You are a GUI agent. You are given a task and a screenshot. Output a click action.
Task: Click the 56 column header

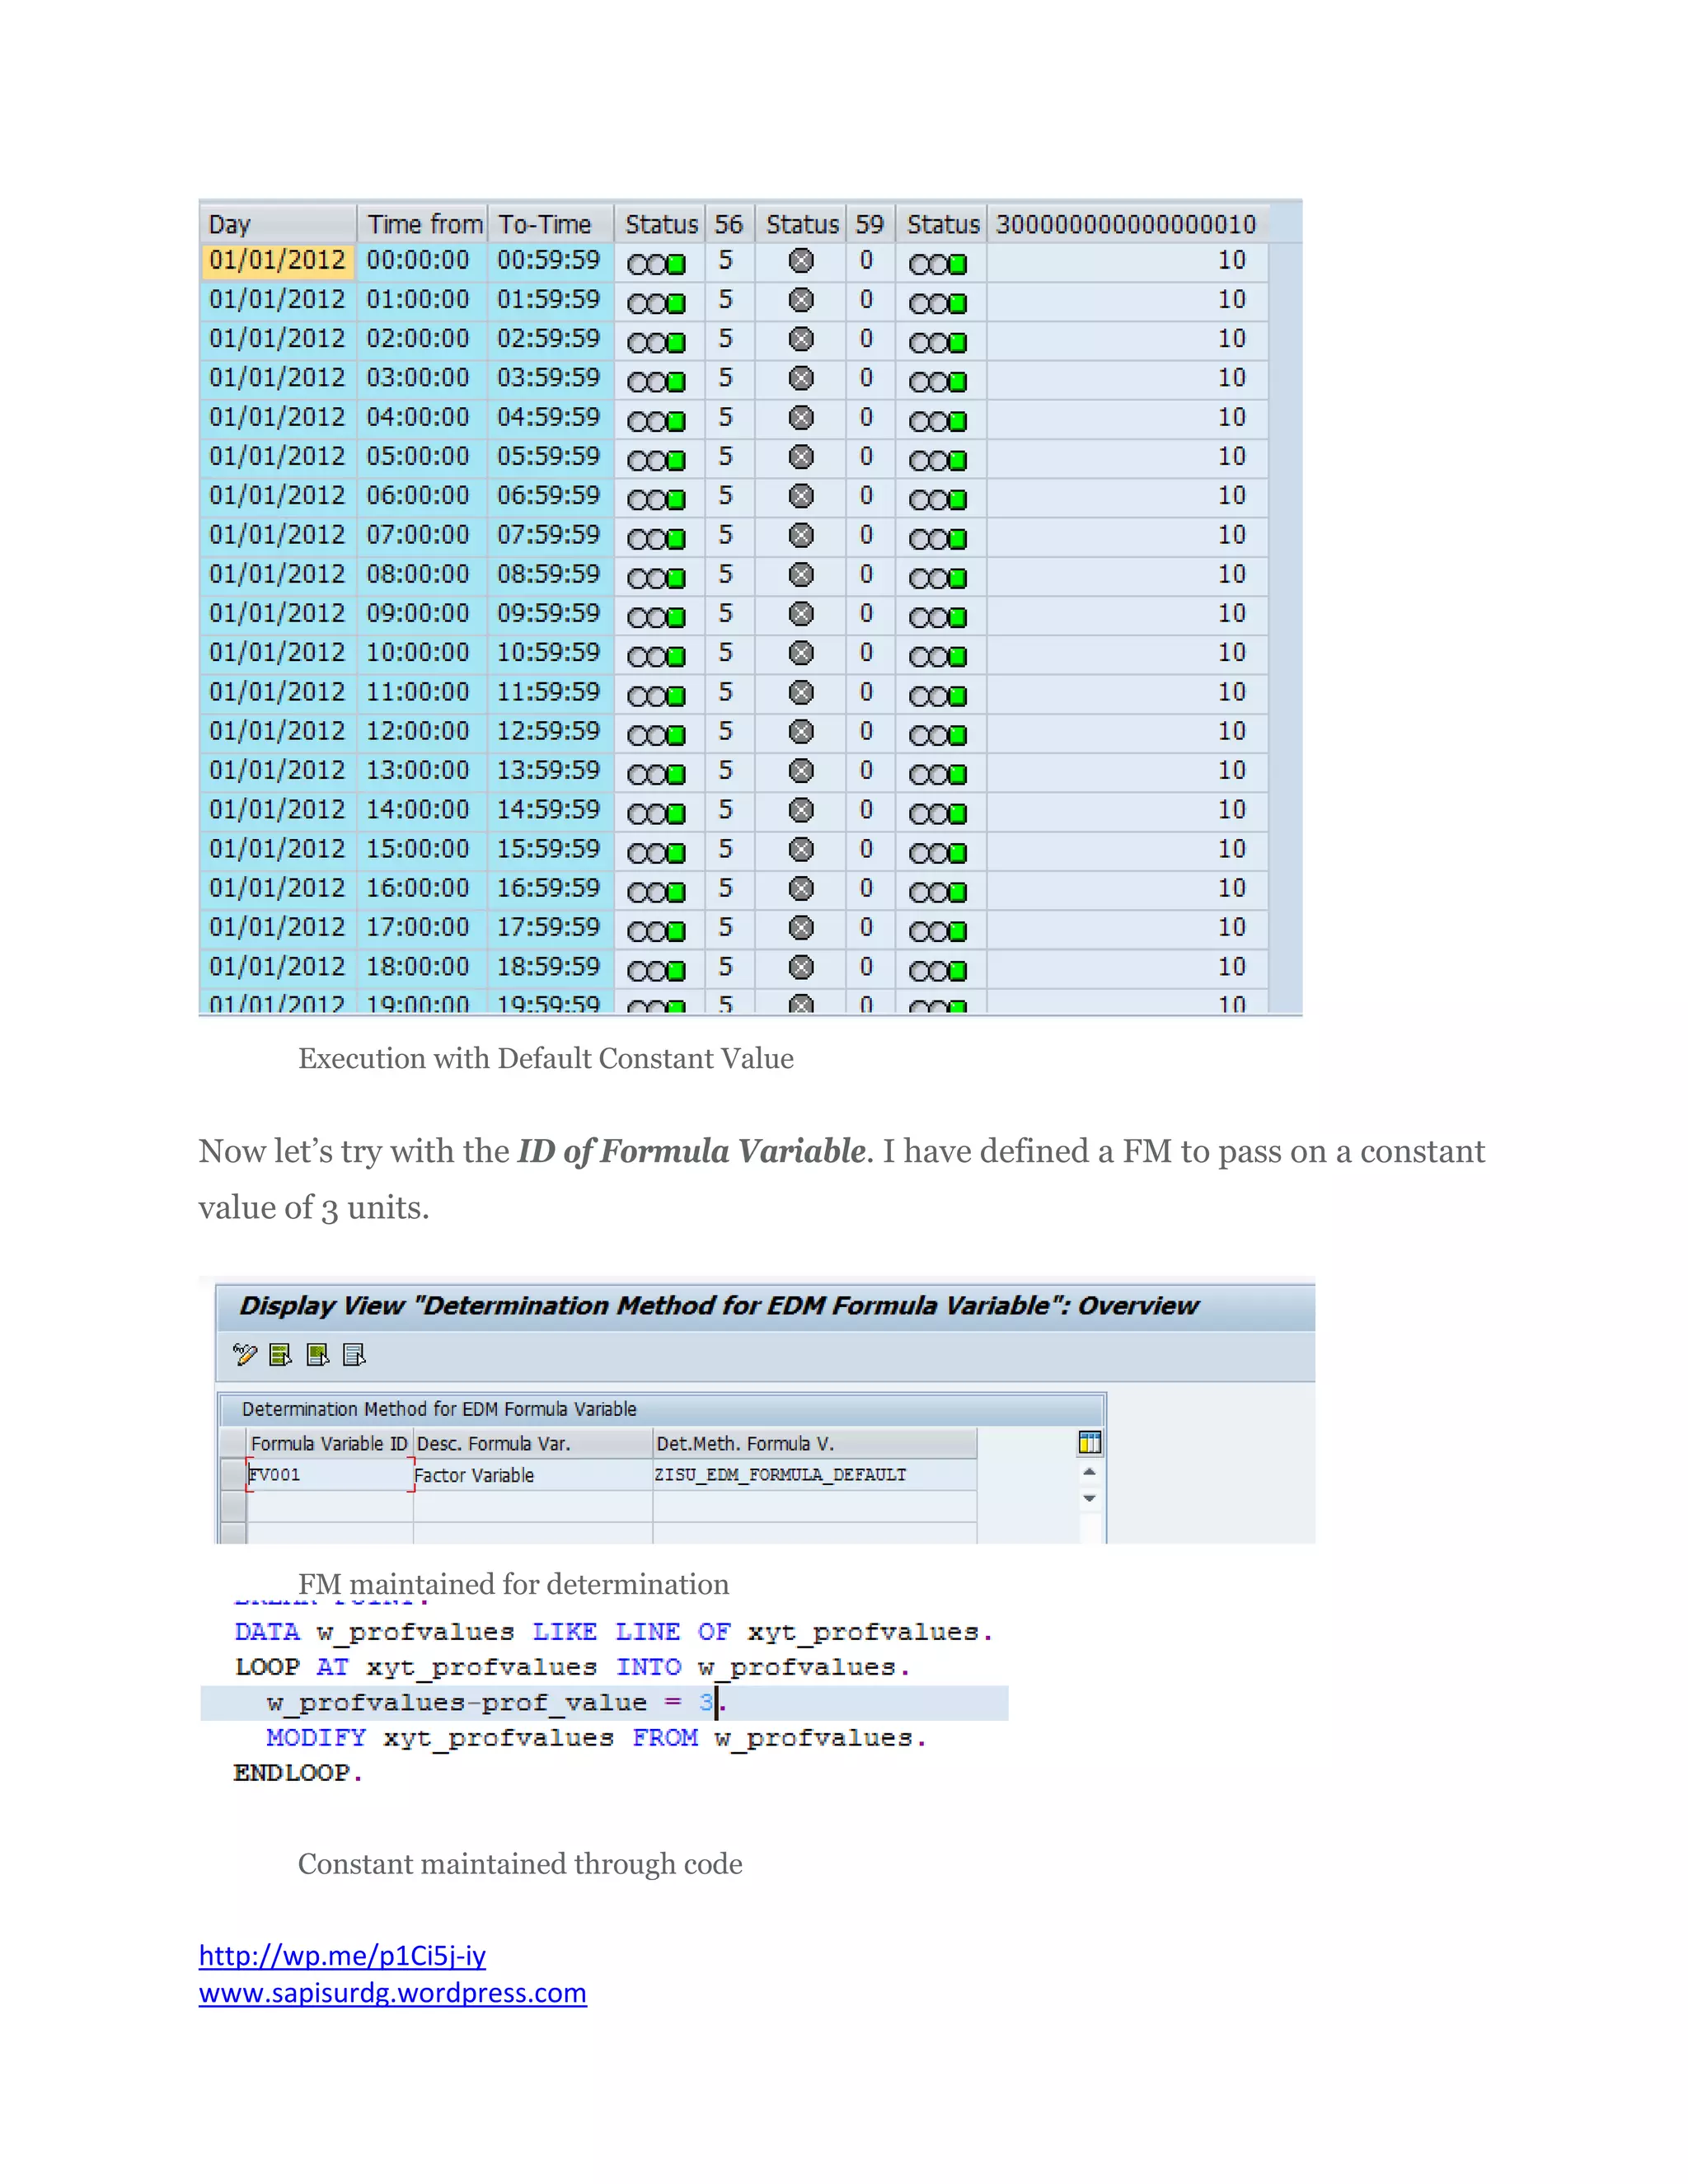click(729, 224)
